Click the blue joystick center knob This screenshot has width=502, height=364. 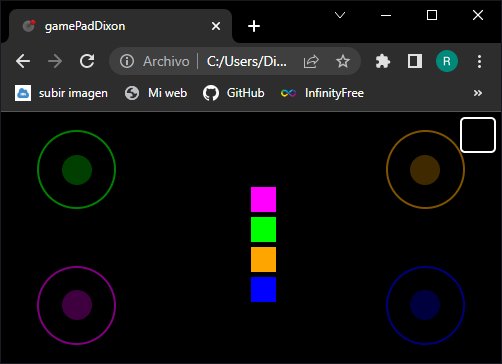pyautogui.click(x=425, y=305)
